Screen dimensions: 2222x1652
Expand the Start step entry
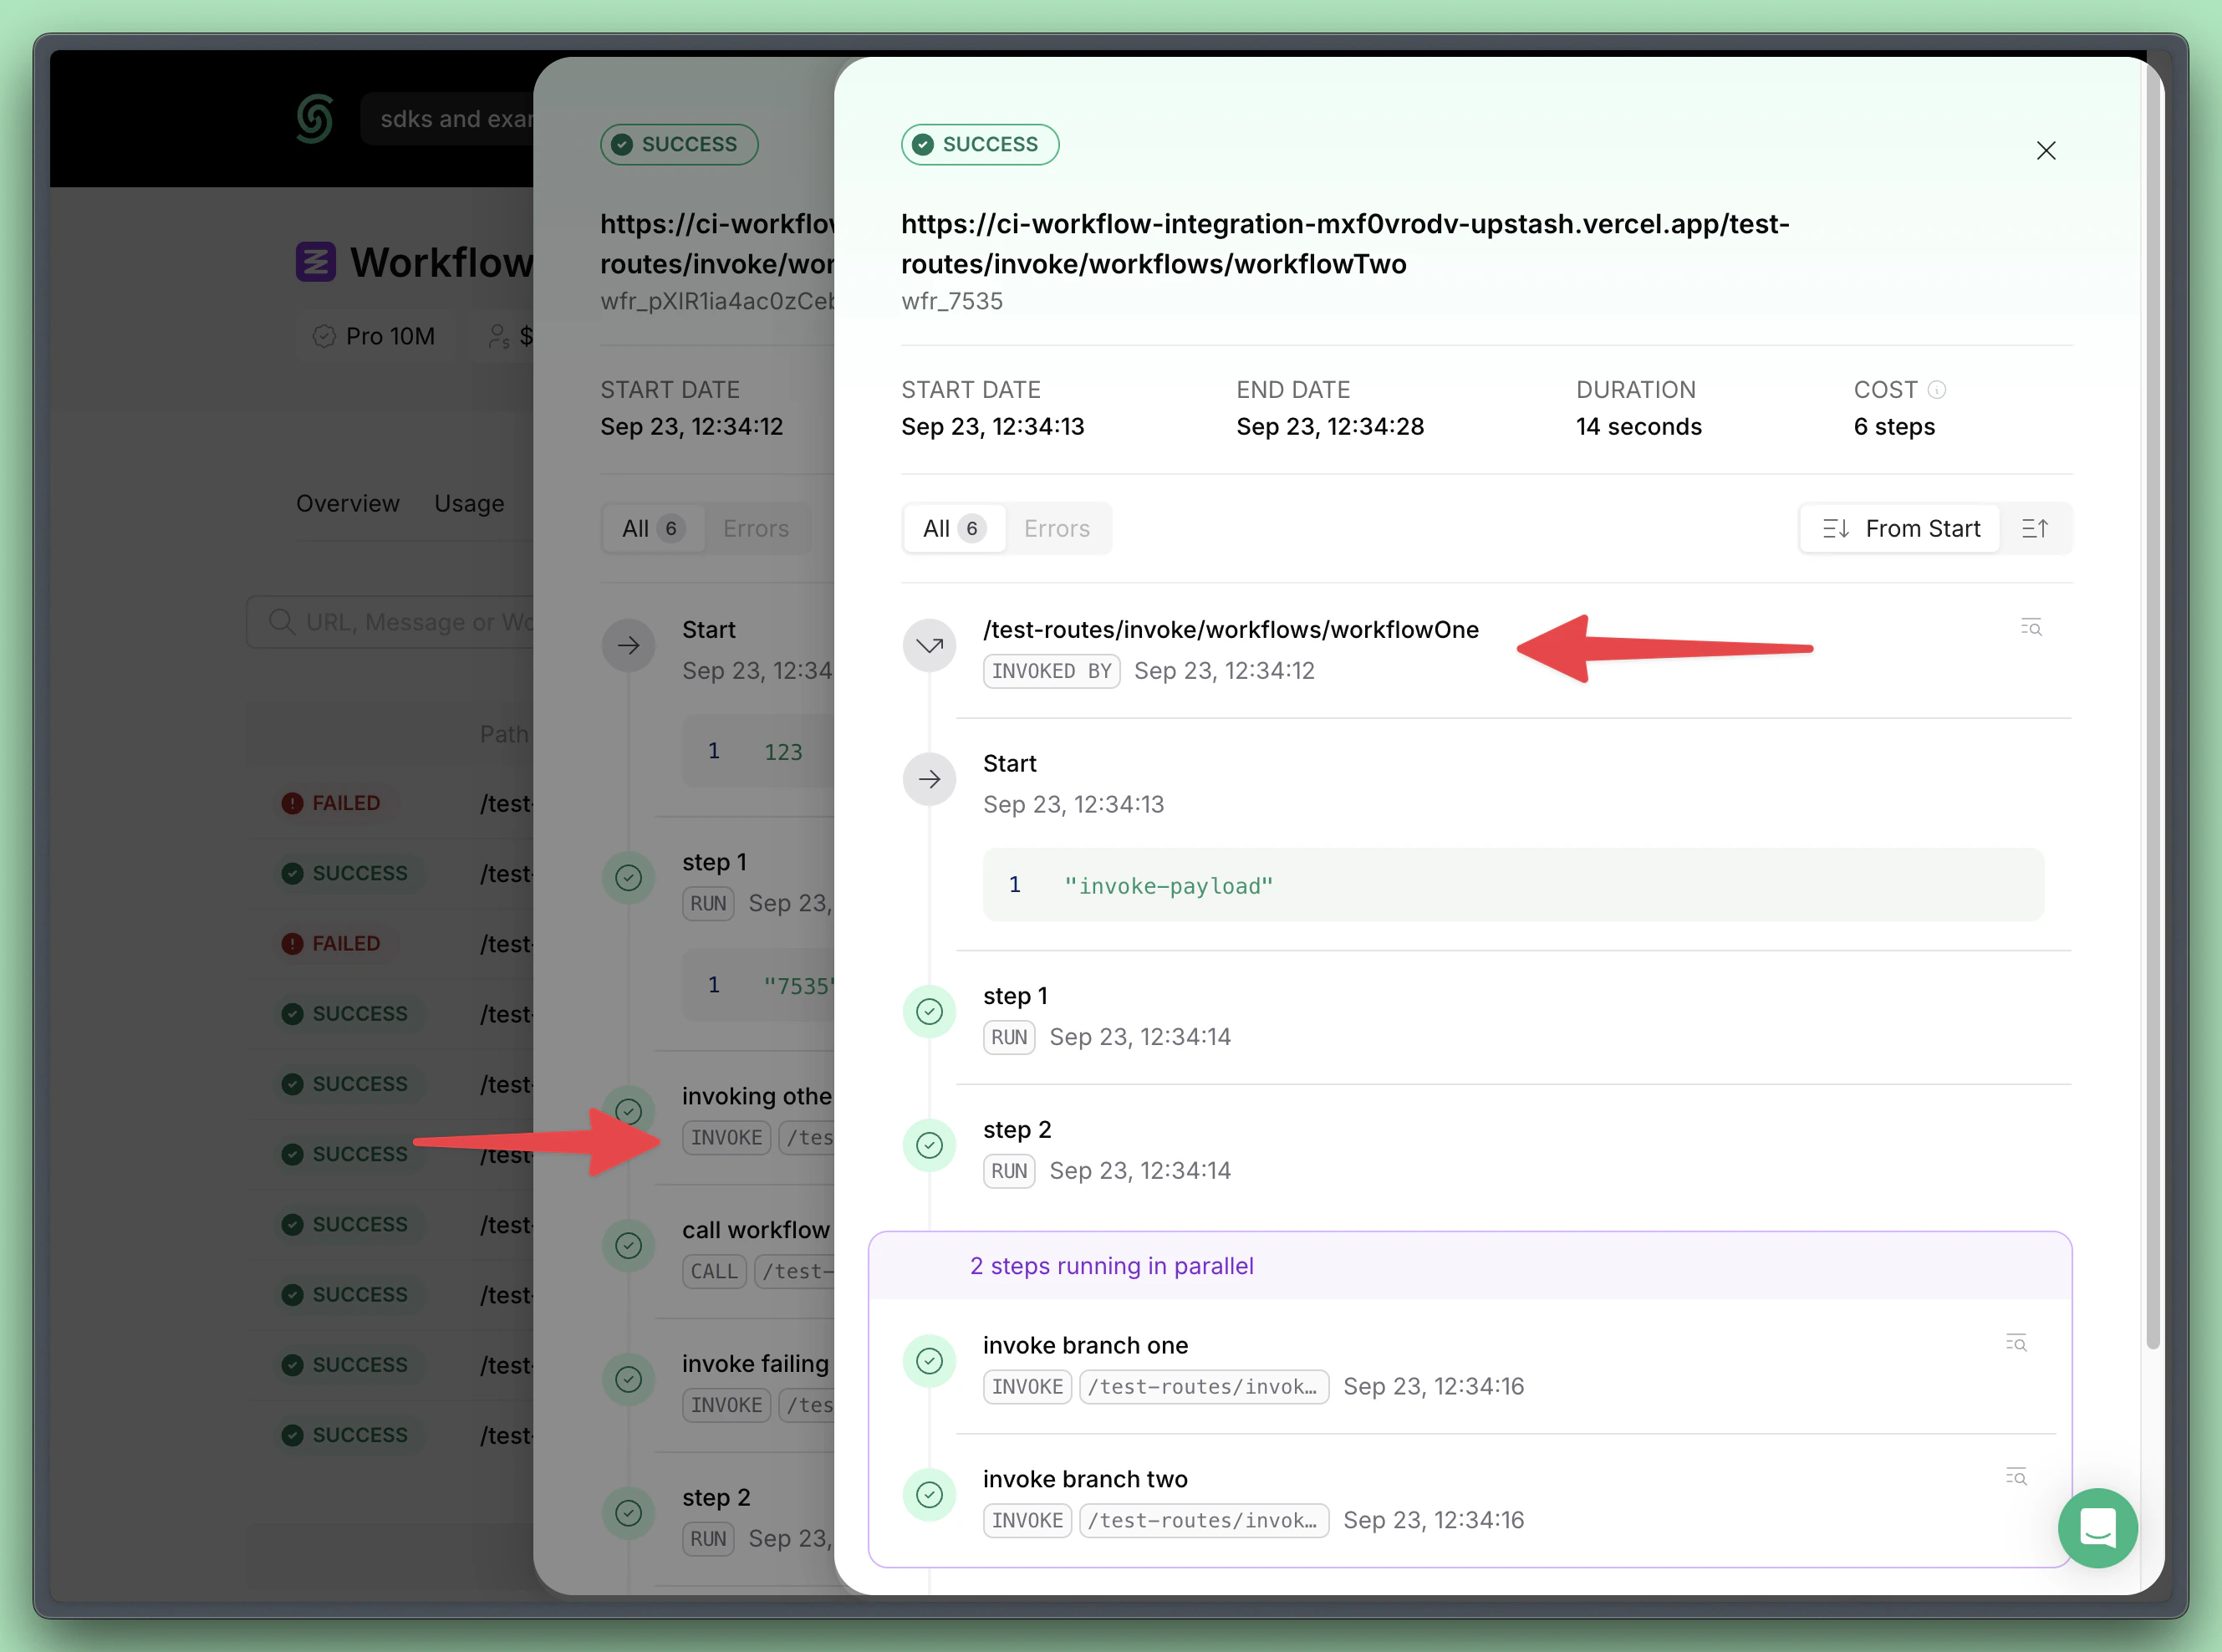tap(1009, 764)
